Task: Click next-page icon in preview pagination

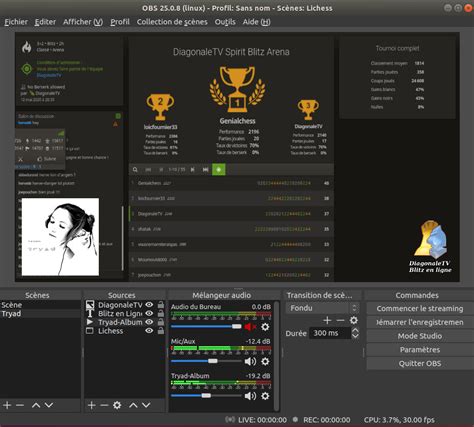Action: click(193, 170)
